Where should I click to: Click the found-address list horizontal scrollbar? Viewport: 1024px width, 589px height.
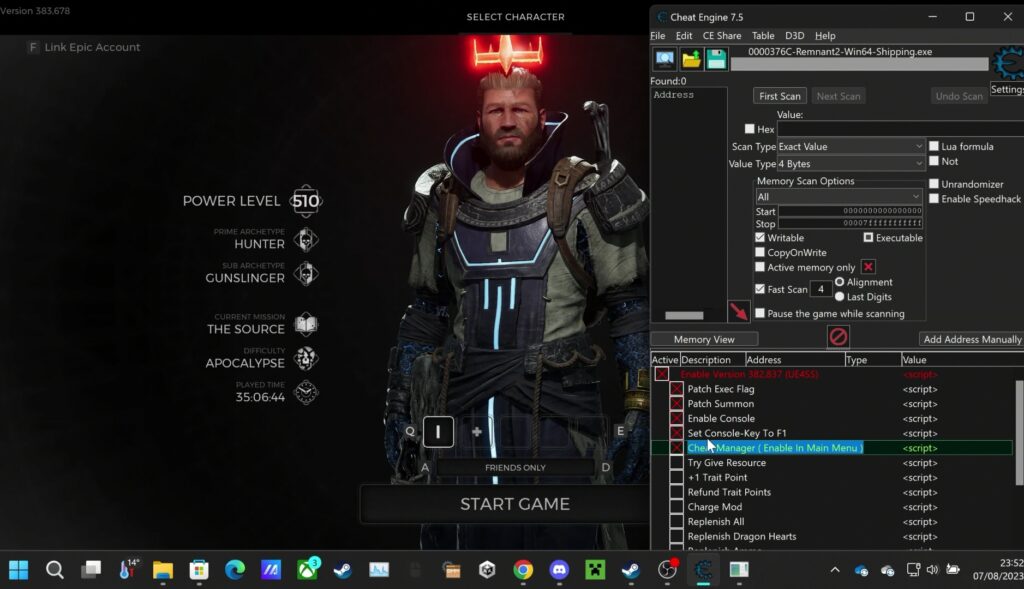pyautogui.click(x=684, y=315)
